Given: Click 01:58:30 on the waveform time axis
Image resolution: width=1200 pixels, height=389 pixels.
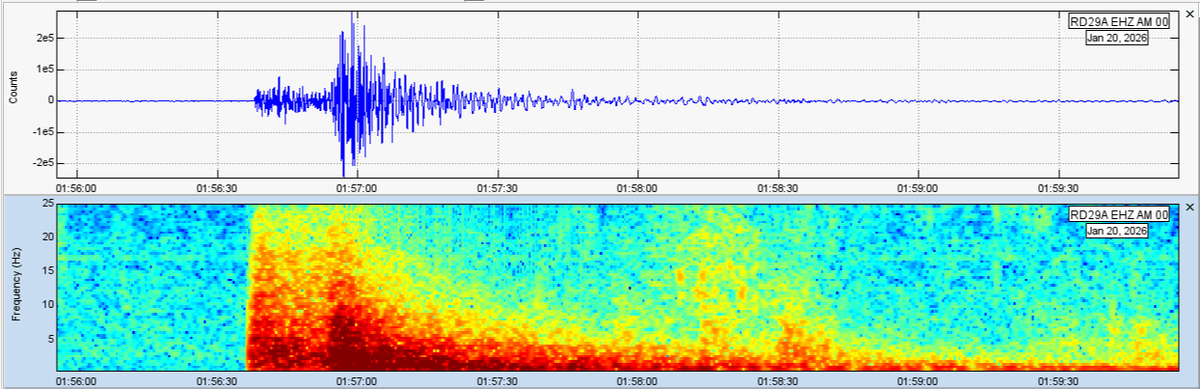Looking at the screenshot, I should (778, 187).
